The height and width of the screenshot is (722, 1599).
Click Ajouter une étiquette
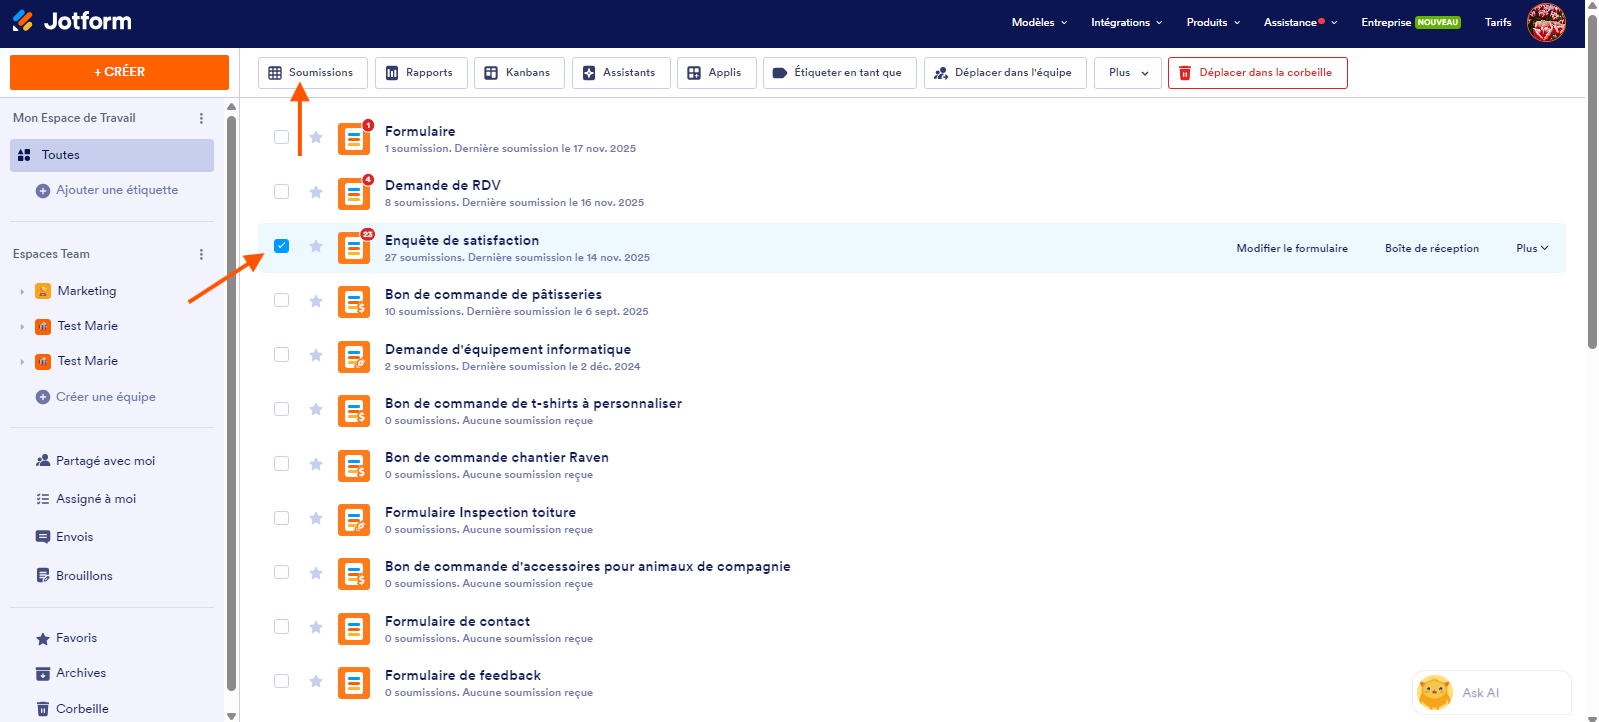pos(107,190)
